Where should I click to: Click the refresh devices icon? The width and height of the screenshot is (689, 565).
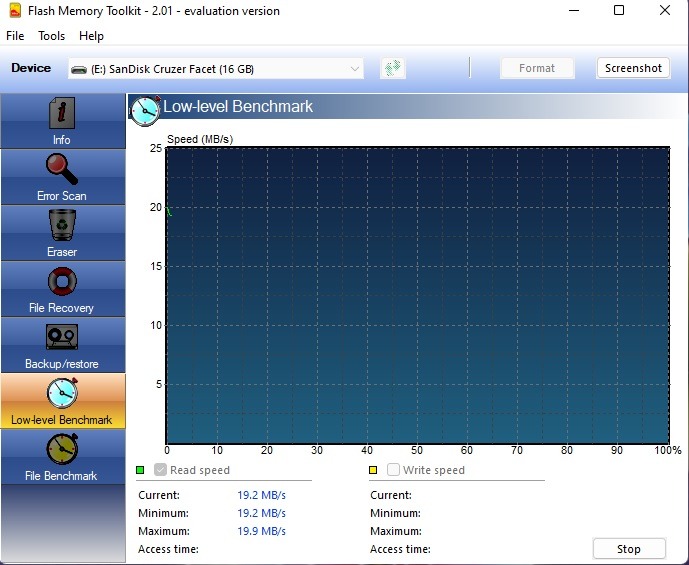click(393, 68)
